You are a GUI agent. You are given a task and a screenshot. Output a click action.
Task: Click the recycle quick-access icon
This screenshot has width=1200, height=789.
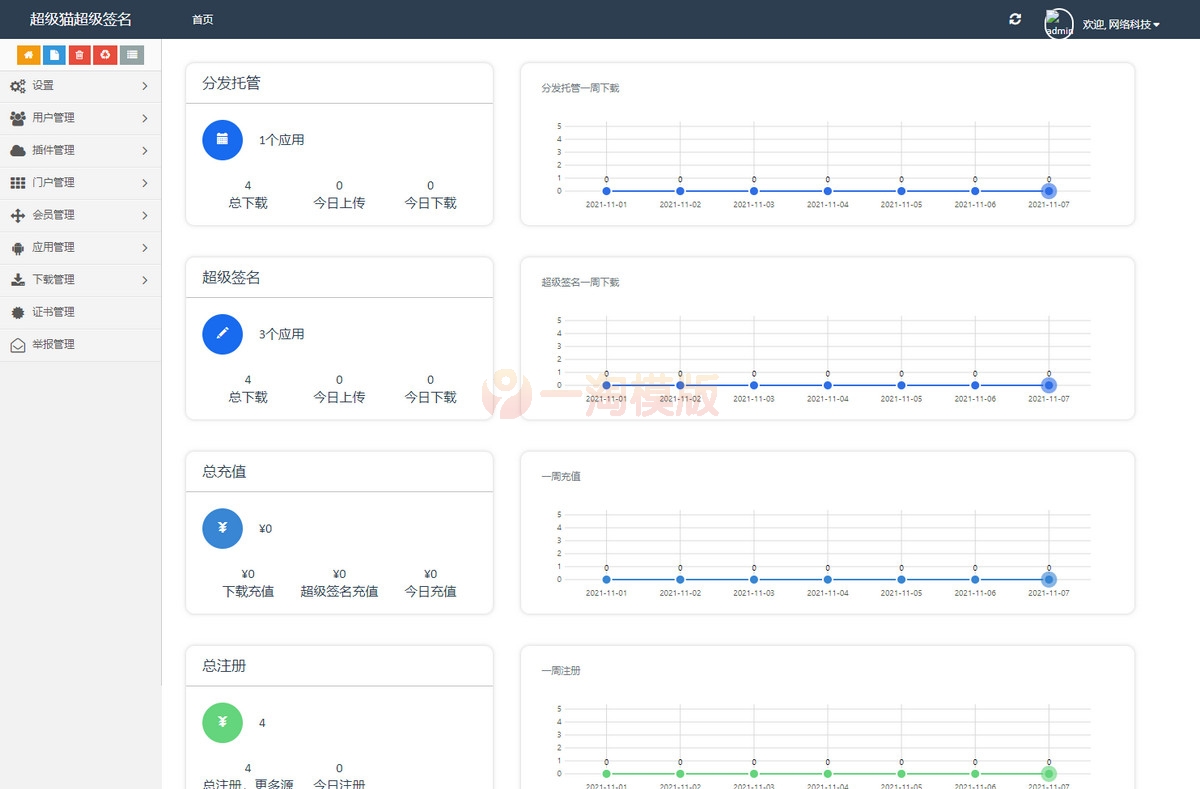tap(106, 55)
